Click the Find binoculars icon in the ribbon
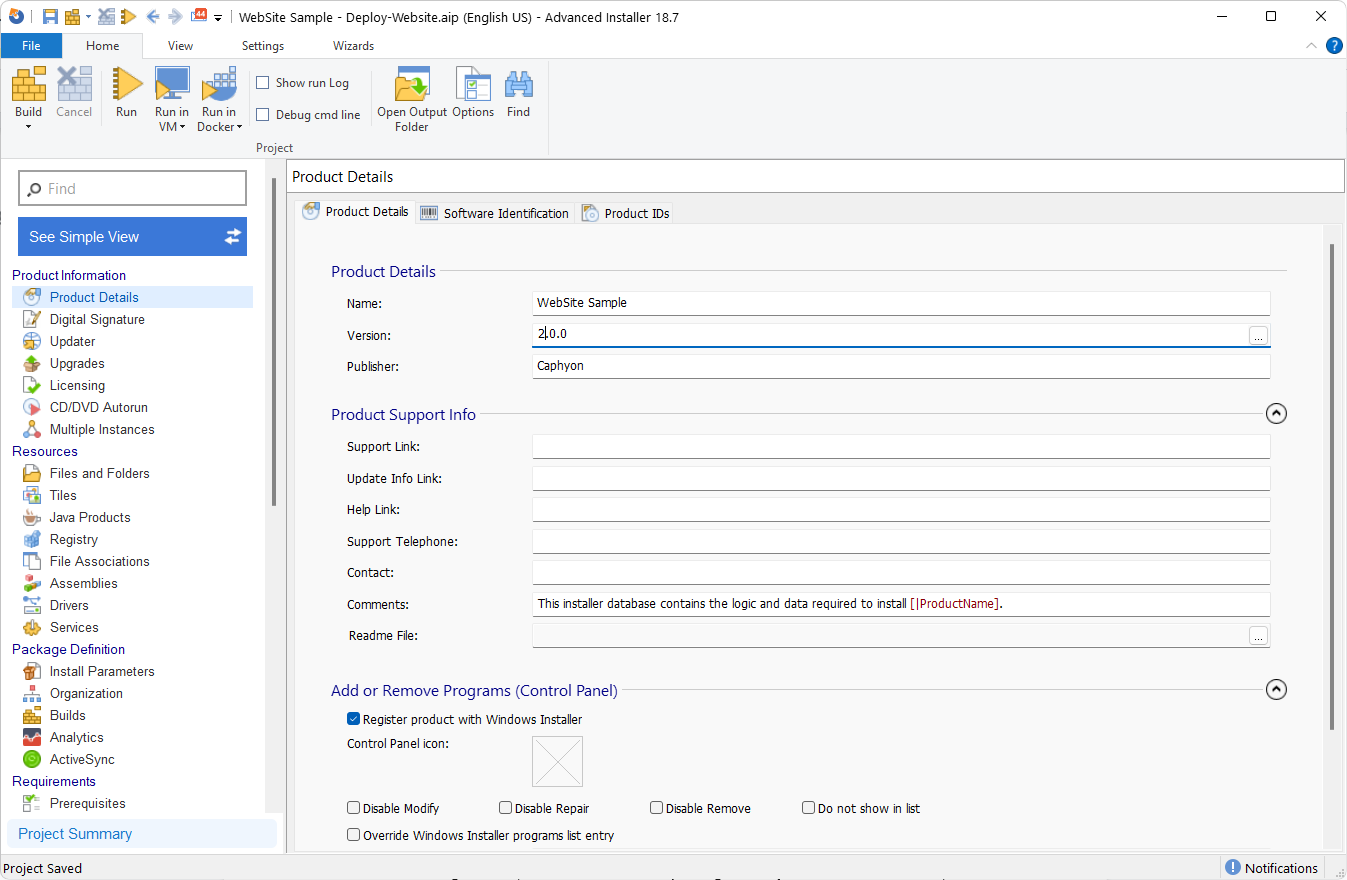This screenshot has width=1347, height=880. coord(518,84)
